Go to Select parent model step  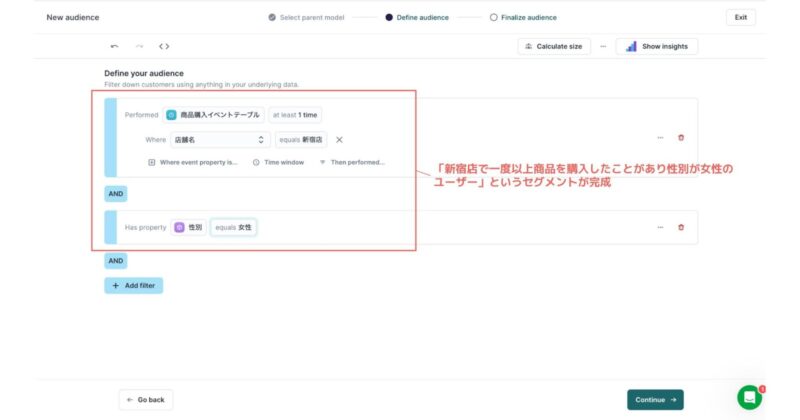(x=306, y=17)
